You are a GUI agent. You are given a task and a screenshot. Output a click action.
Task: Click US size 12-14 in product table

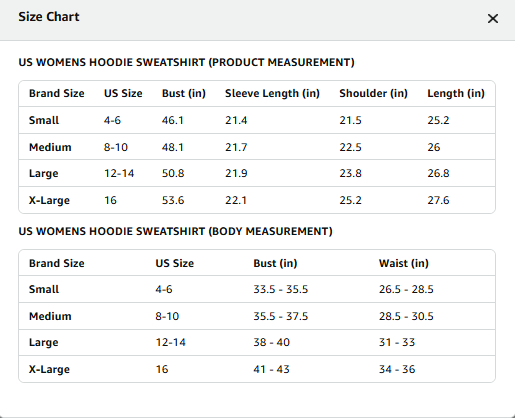pos(119,173)
